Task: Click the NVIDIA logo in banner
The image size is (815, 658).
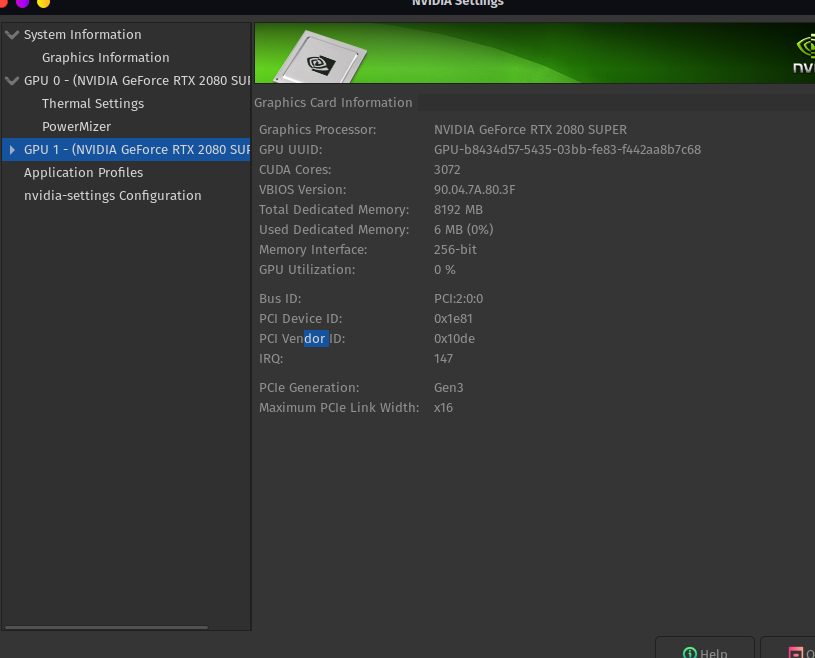Action: 805,54
